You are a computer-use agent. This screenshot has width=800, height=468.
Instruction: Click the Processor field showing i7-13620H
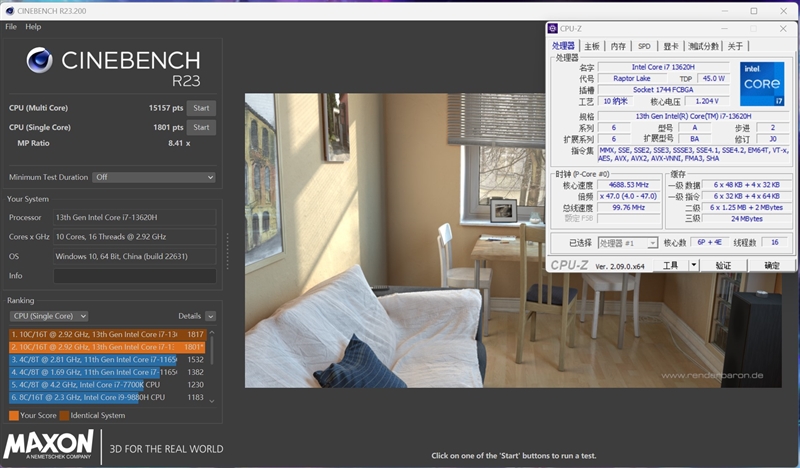click(x=135, y=217)
